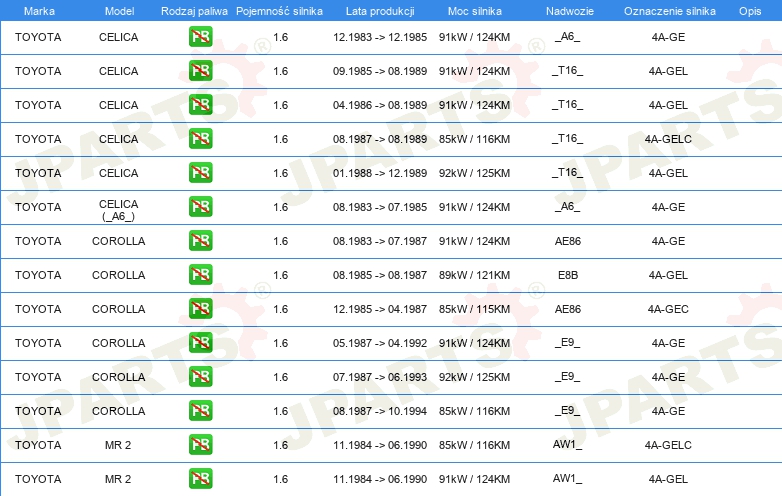Select the Model column header

pyautogui.click(x=119, y=11)
